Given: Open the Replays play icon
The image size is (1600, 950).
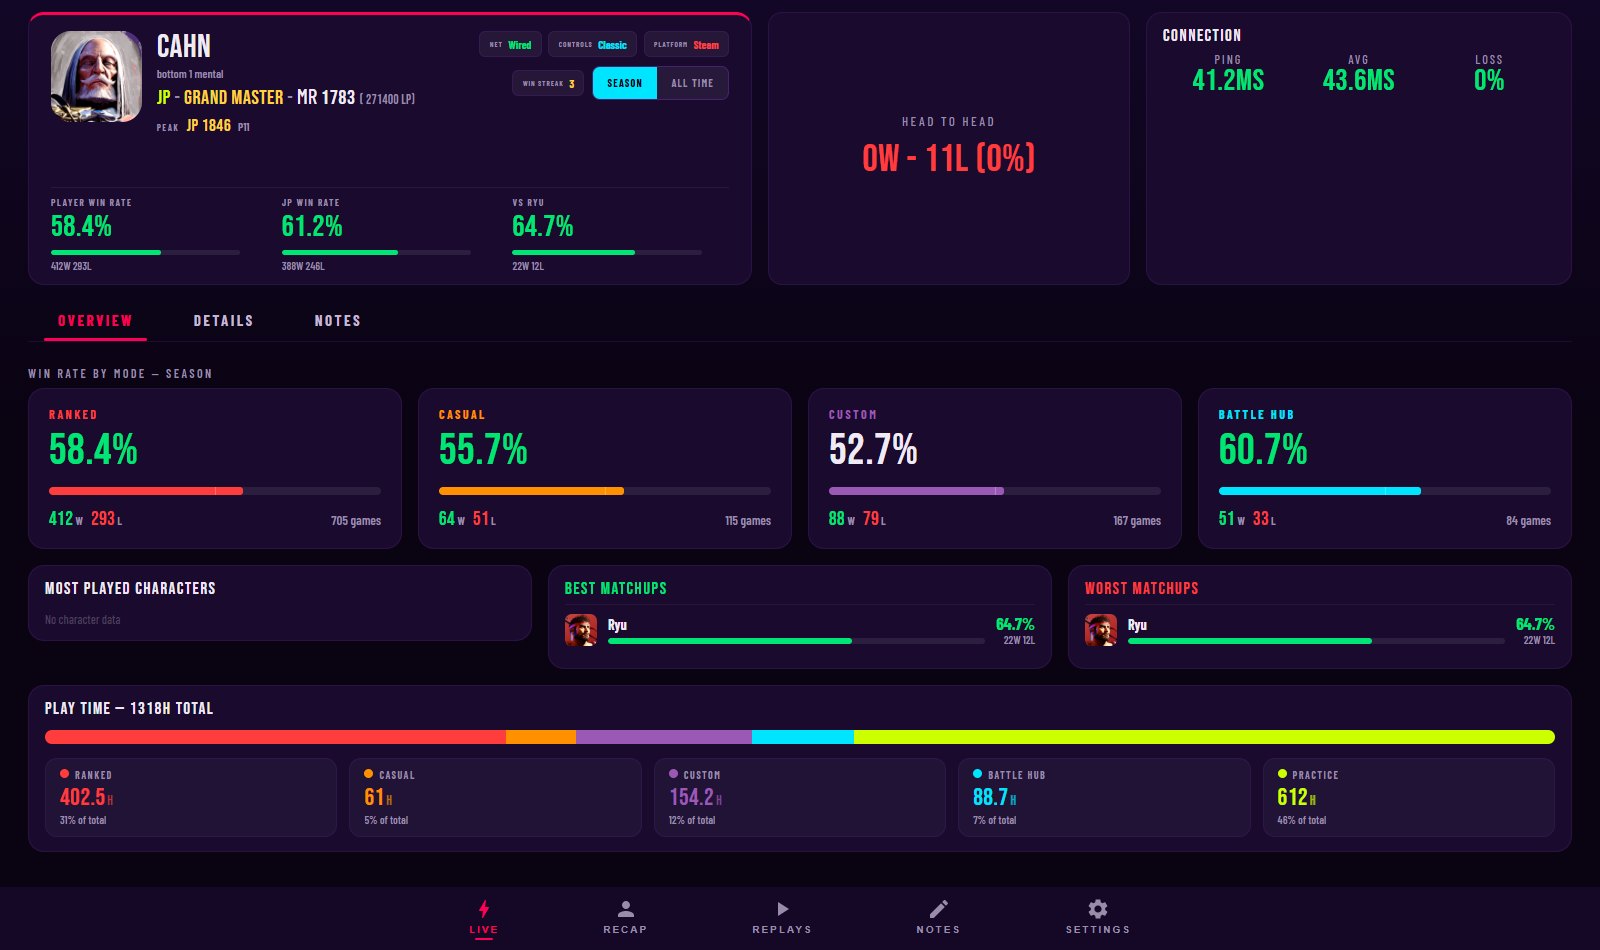Looking at the screenshot, I should click(x=782, y=908).
